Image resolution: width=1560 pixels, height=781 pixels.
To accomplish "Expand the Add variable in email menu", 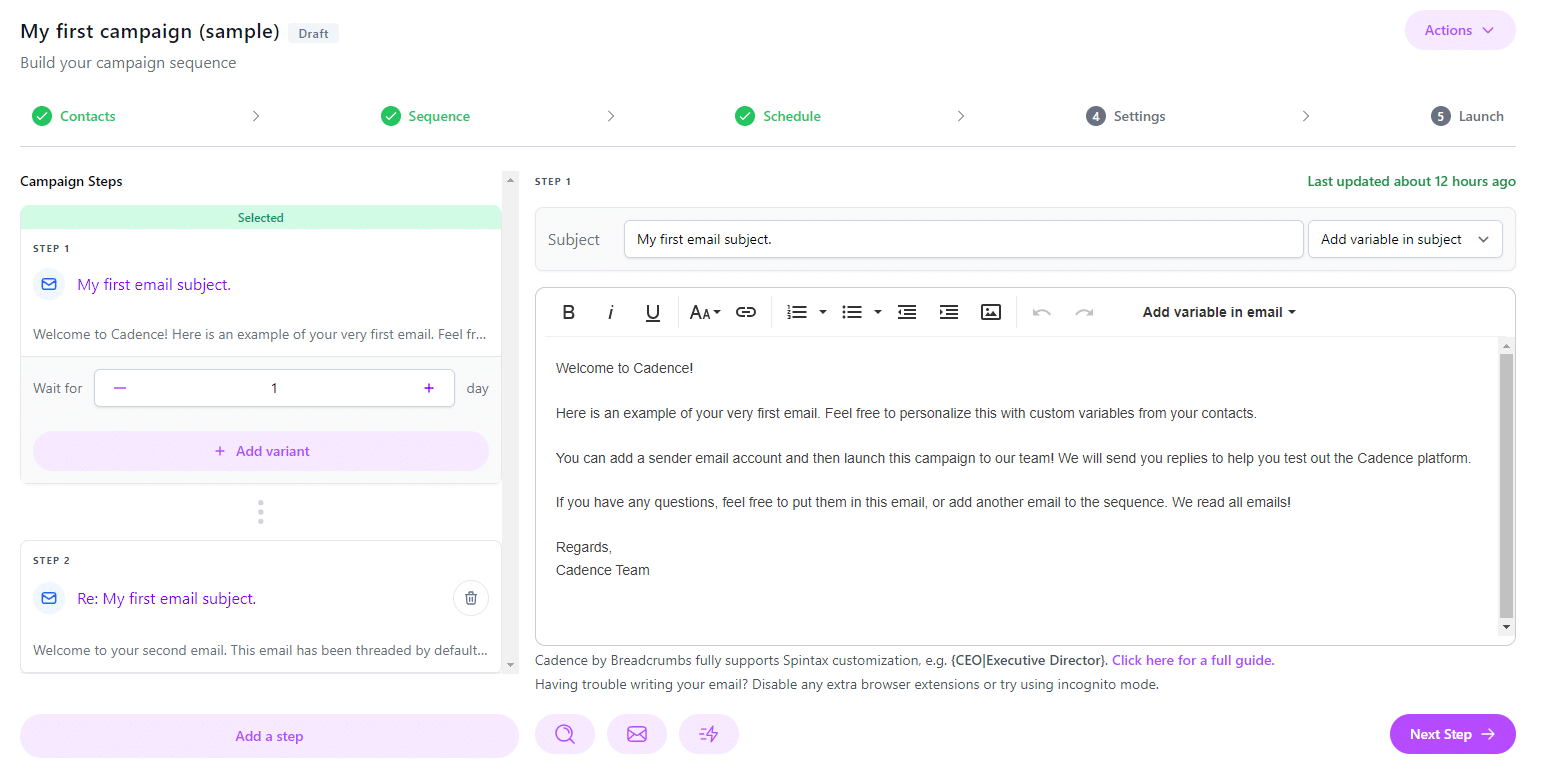I will point(1218,311).
